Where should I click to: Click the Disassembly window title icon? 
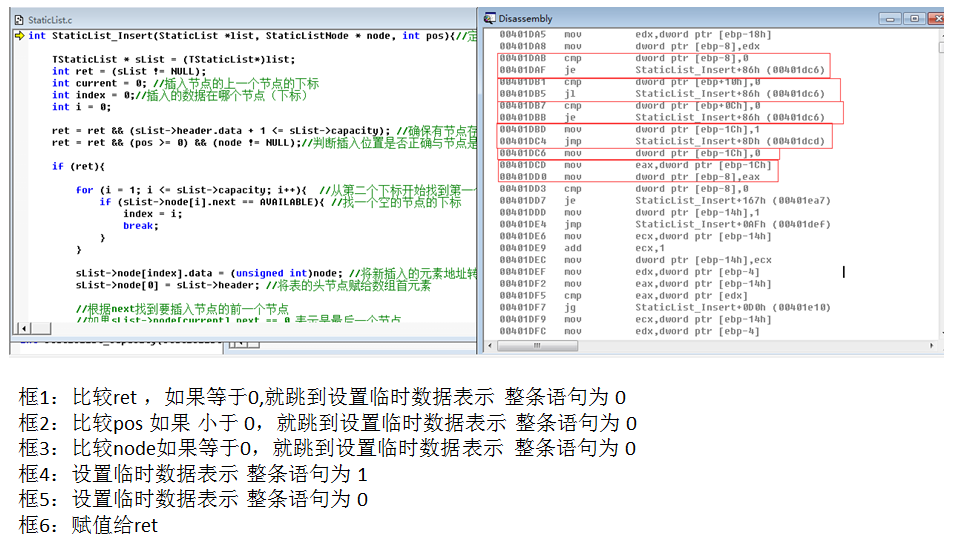coord(490,18)
